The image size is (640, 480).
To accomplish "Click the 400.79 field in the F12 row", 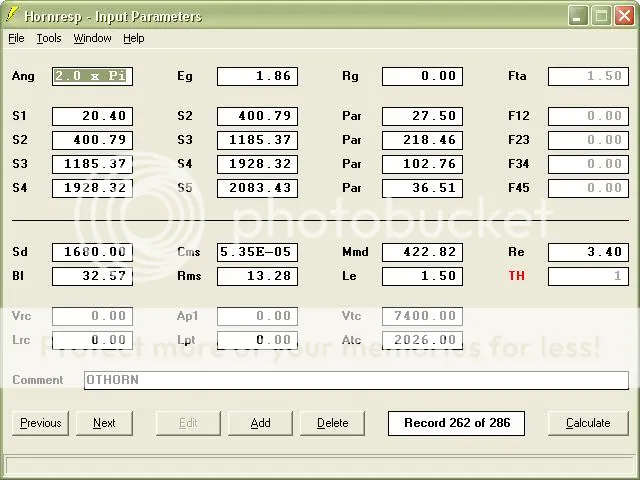I will (258, 116).
